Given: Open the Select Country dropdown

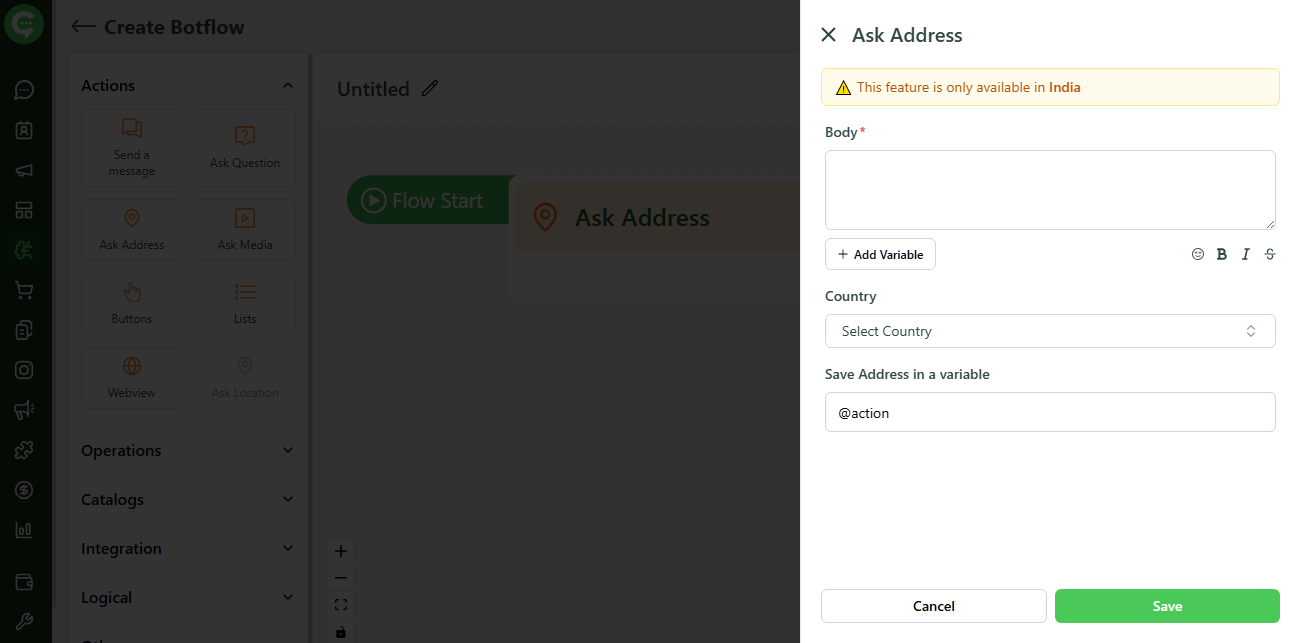Looking at the screenshot, I should pyautogui.click(x=1050, y=330).
